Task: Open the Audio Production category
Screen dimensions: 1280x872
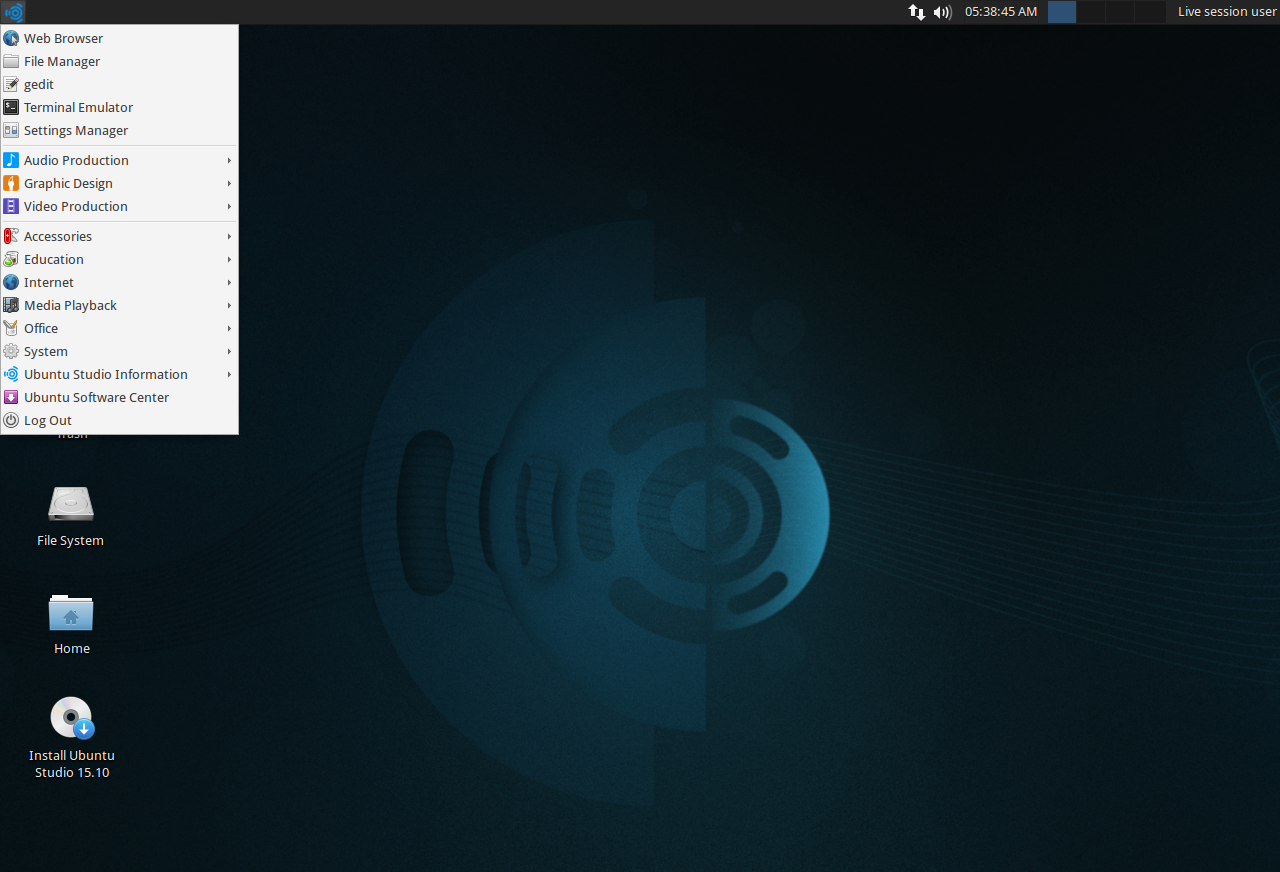Action: coord(76,160)
